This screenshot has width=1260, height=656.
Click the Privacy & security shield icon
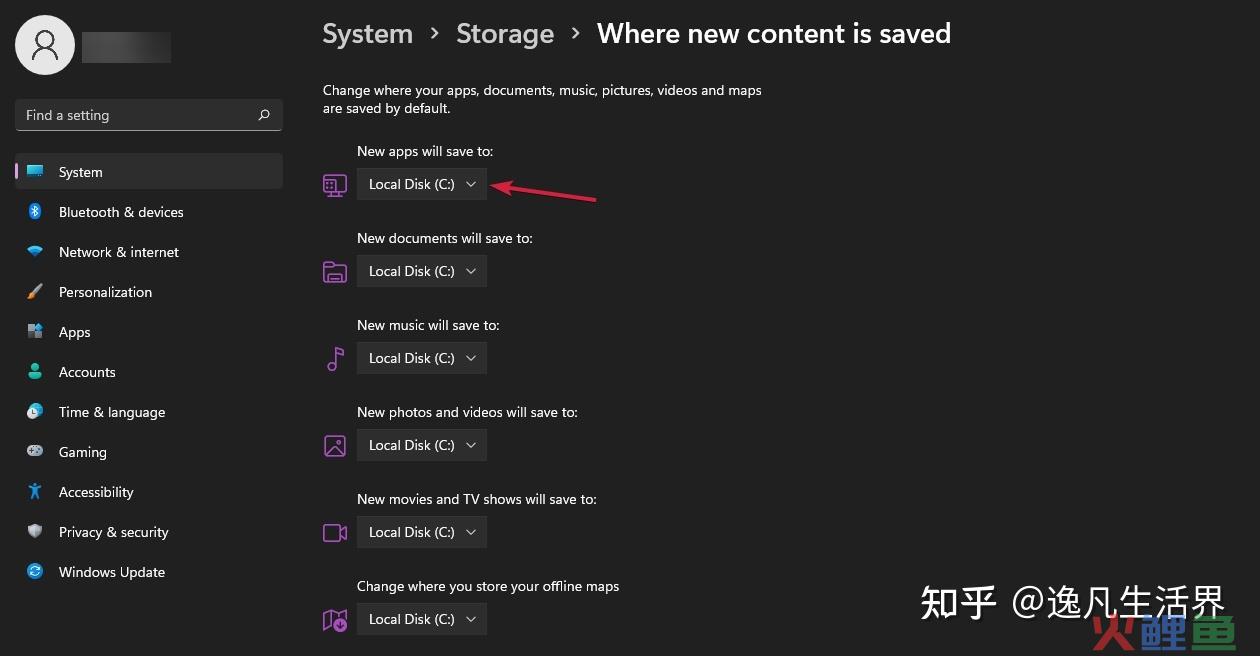pyautogui.click(x=35, y=532)
